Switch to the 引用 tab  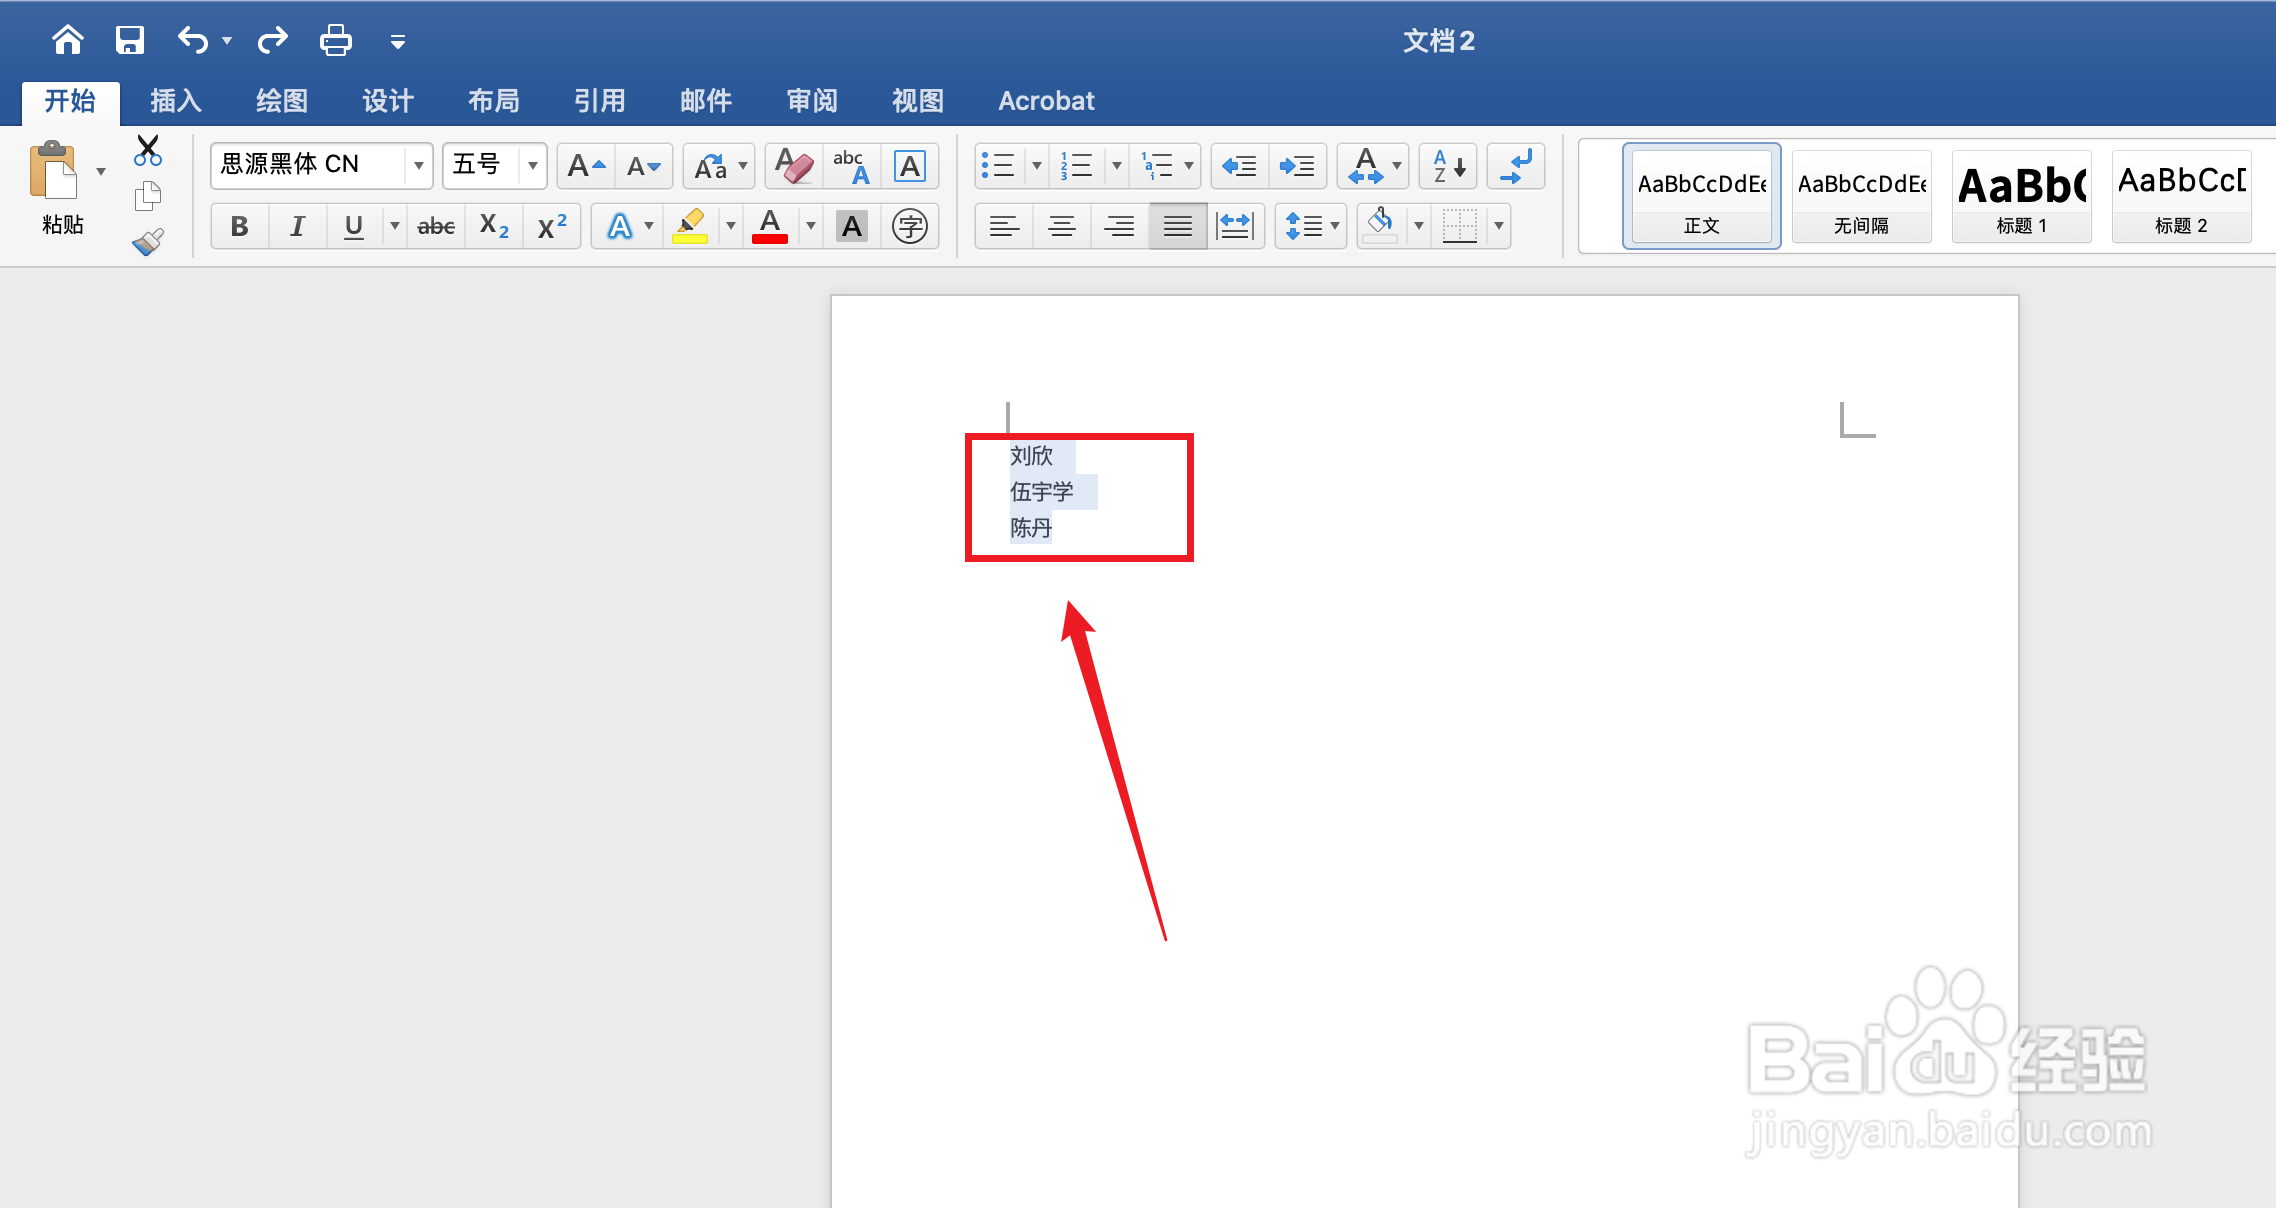click(x=600, y=101)
